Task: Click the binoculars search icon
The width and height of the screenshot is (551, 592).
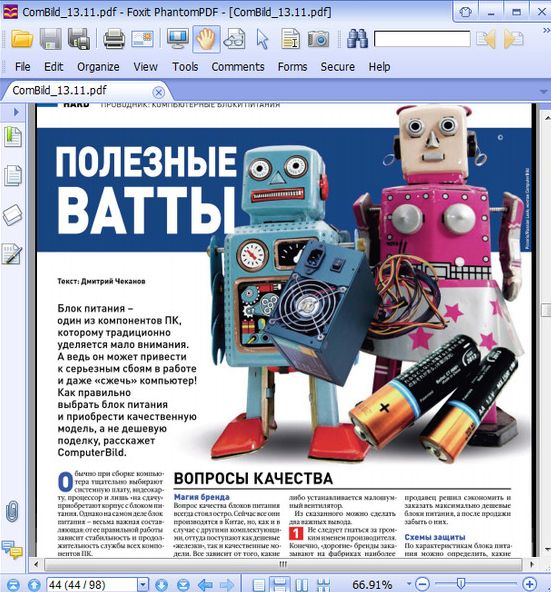Action: [x=357, y=39]
